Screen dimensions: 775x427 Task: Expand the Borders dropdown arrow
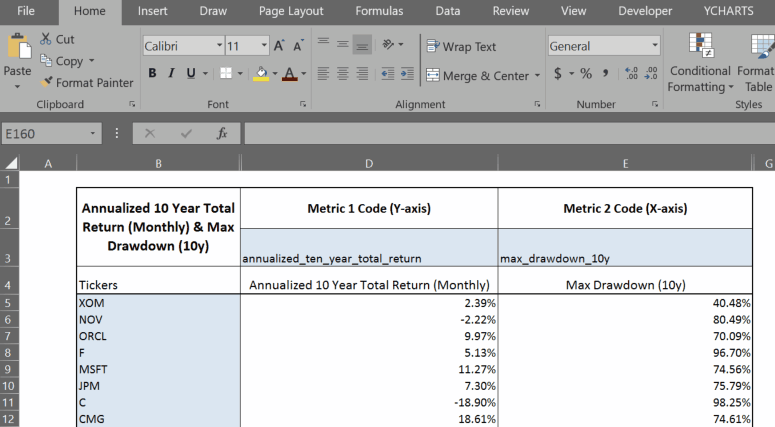(240, 73)
